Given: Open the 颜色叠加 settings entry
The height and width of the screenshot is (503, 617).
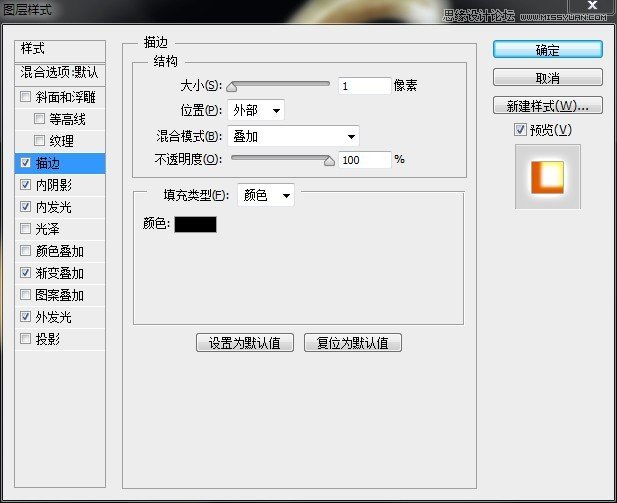Looking at the screenshot, I should pos(59,251).
